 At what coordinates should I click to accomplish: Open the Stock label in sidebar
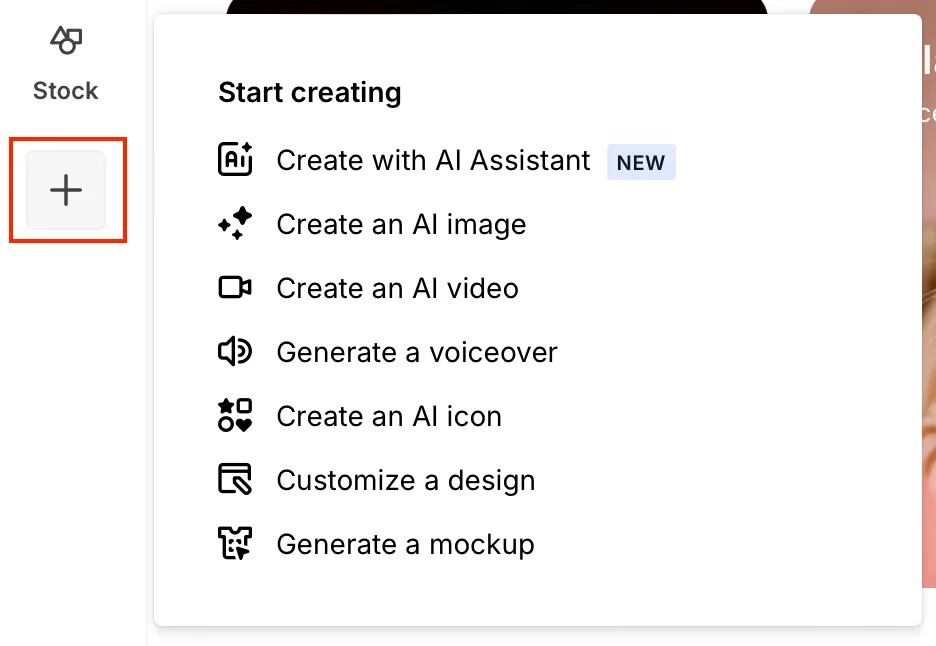[x=66, y=91]
